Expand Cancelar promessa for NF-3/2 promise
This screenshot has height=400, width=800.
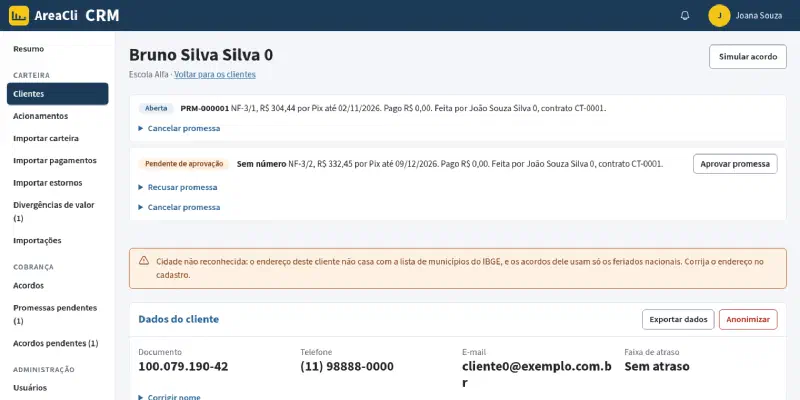point(179,207)
